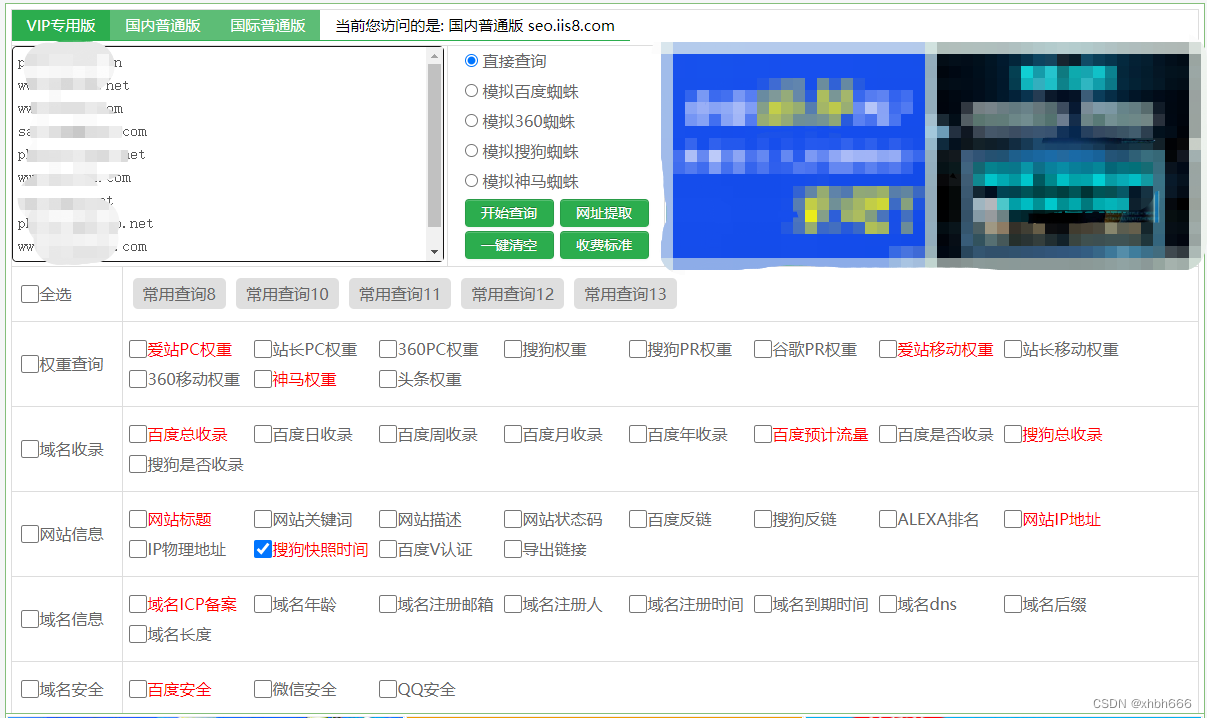Click the 网址提取 button
This screenshot has width=1207, height=718.
(x=604, y=213)
